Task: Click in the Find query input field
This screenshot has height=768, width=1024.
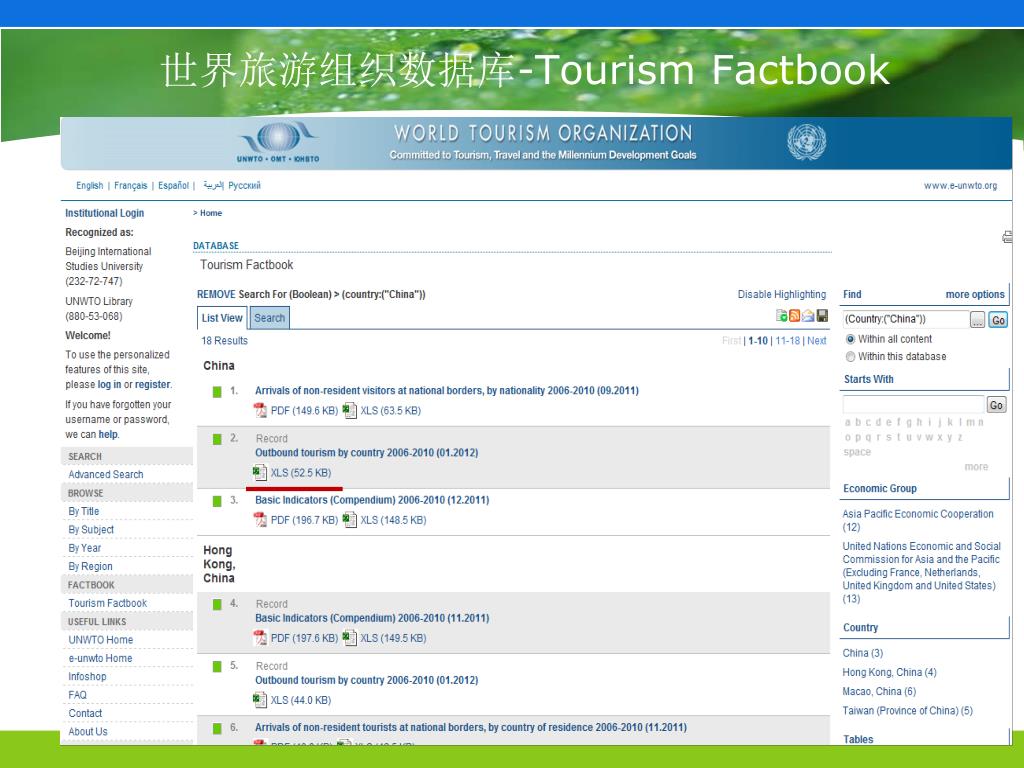Action: [x=905, y=319]
